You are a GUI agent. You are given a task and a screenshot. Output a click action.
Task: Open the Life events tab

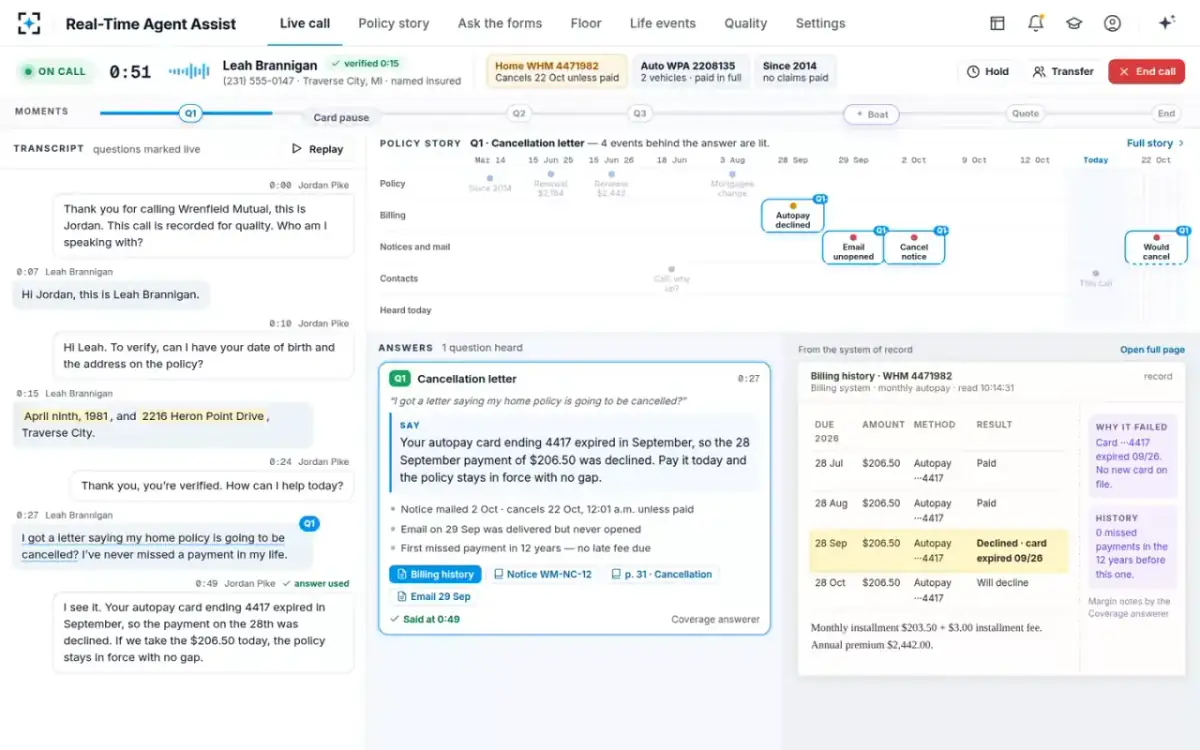click(x=663, y=23)
